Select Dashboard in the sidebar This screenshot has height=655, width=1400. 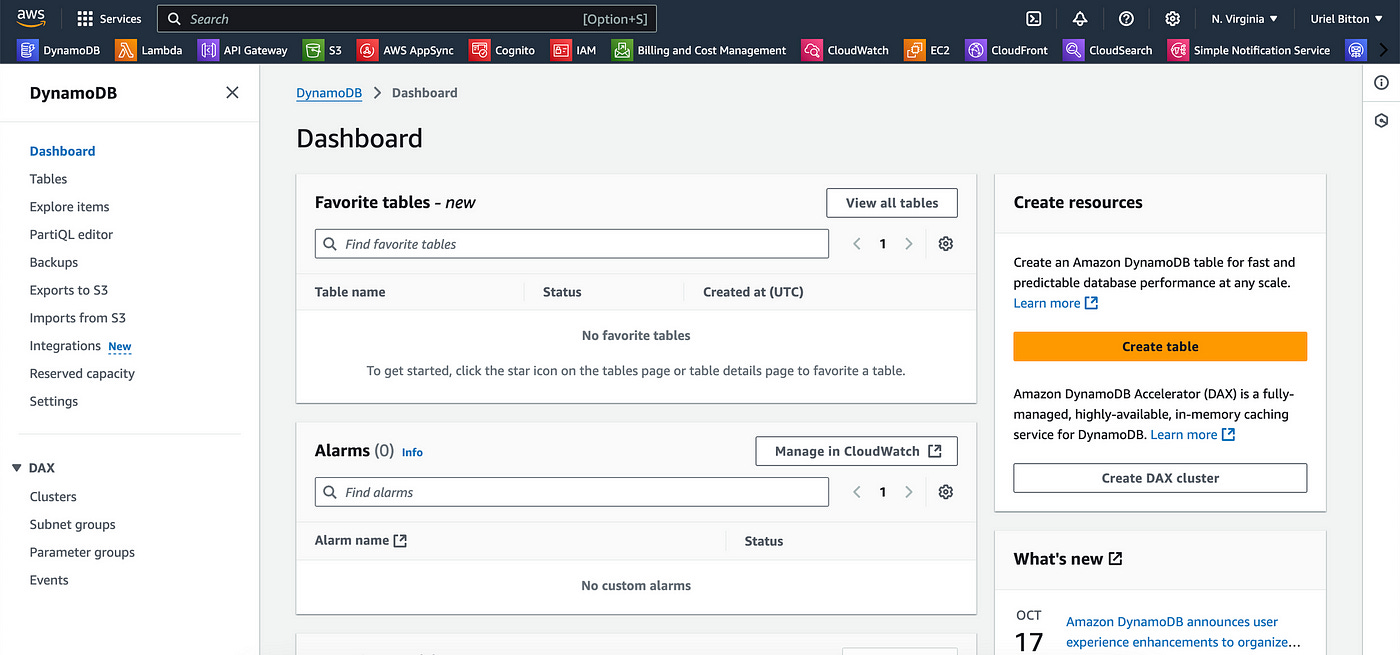pyautogui.click(x=62, y=151)
